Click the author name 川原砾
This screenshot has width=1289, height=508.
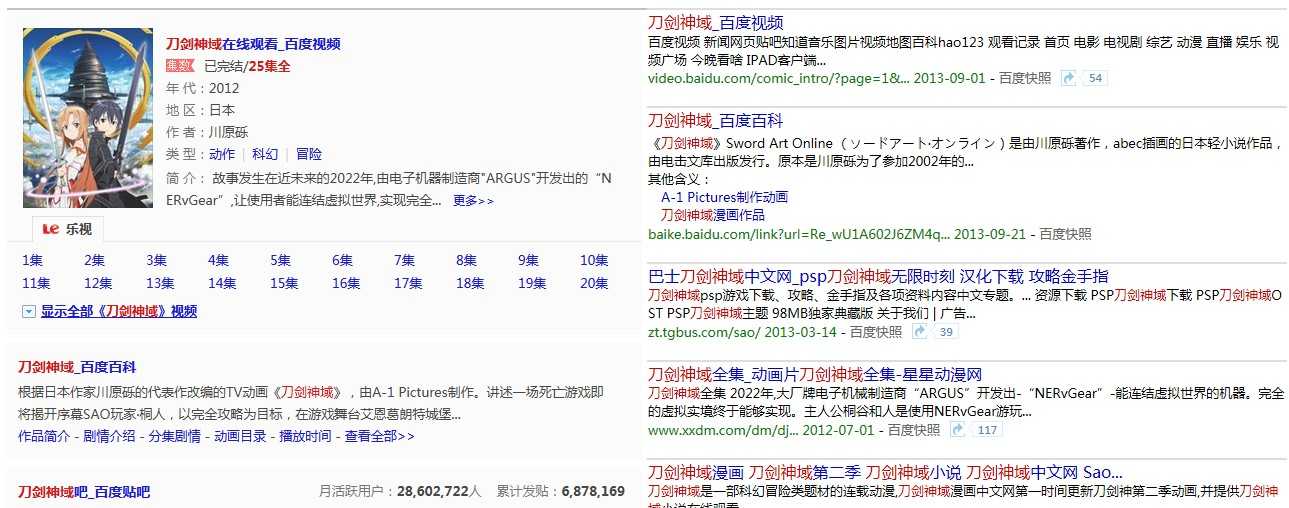[228, 132]
